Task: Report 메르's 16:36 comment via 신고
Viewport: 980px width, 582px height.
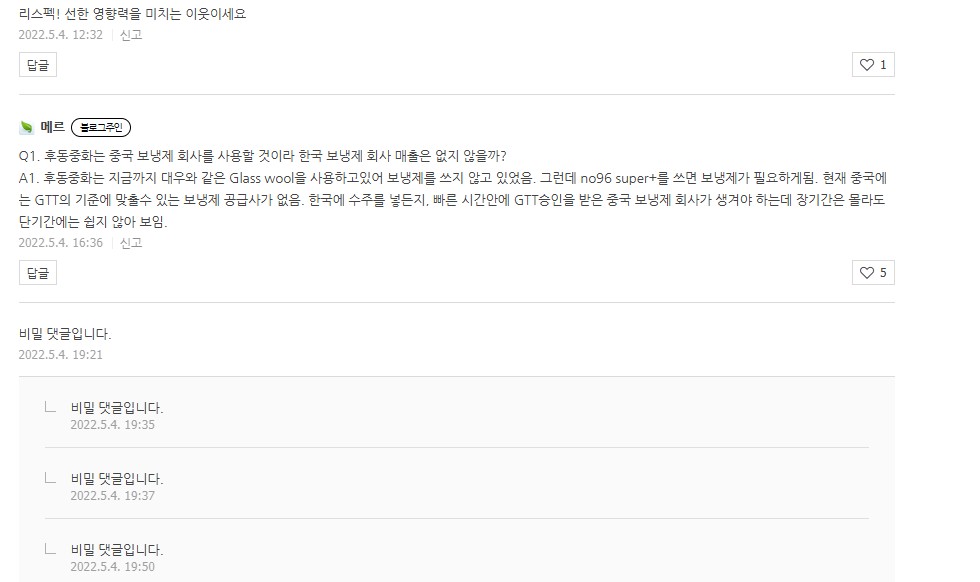Action: click(131, 242)
